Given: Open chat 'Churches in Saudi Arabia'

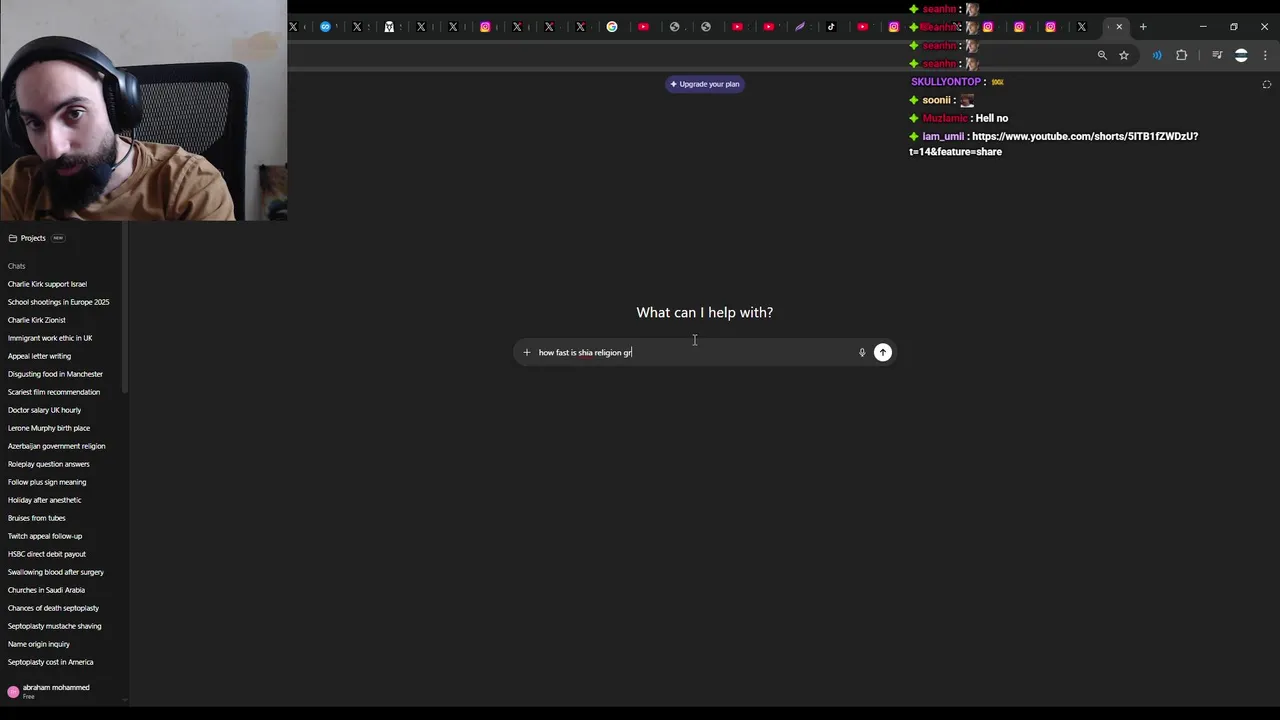Looking at the screenshot, I should tap(46, 590).
